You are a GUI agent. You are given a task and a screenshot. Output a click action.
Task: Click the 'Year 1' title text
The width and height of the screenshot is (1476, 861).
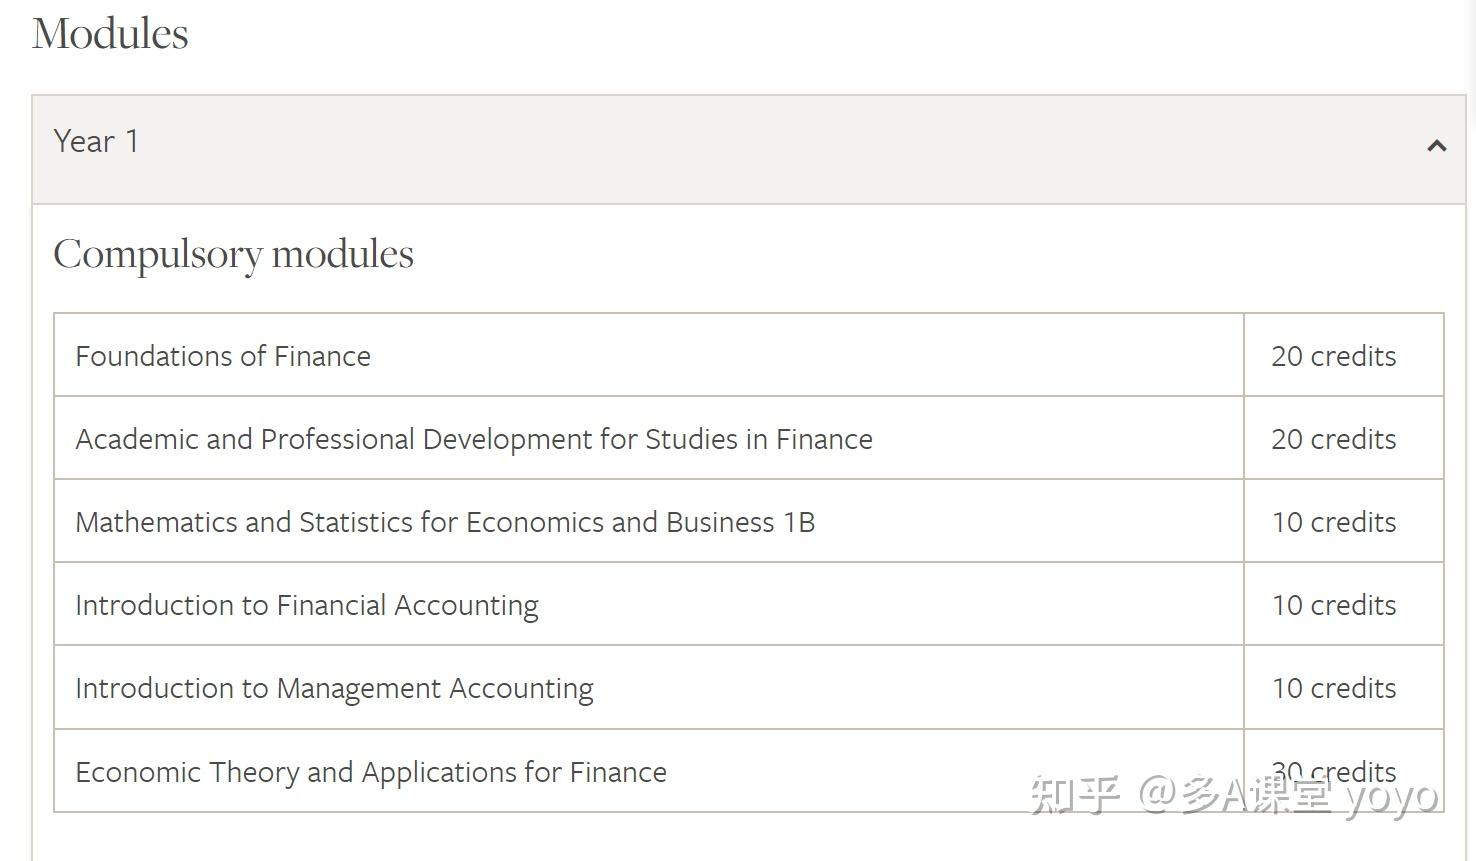click(96, 142)
